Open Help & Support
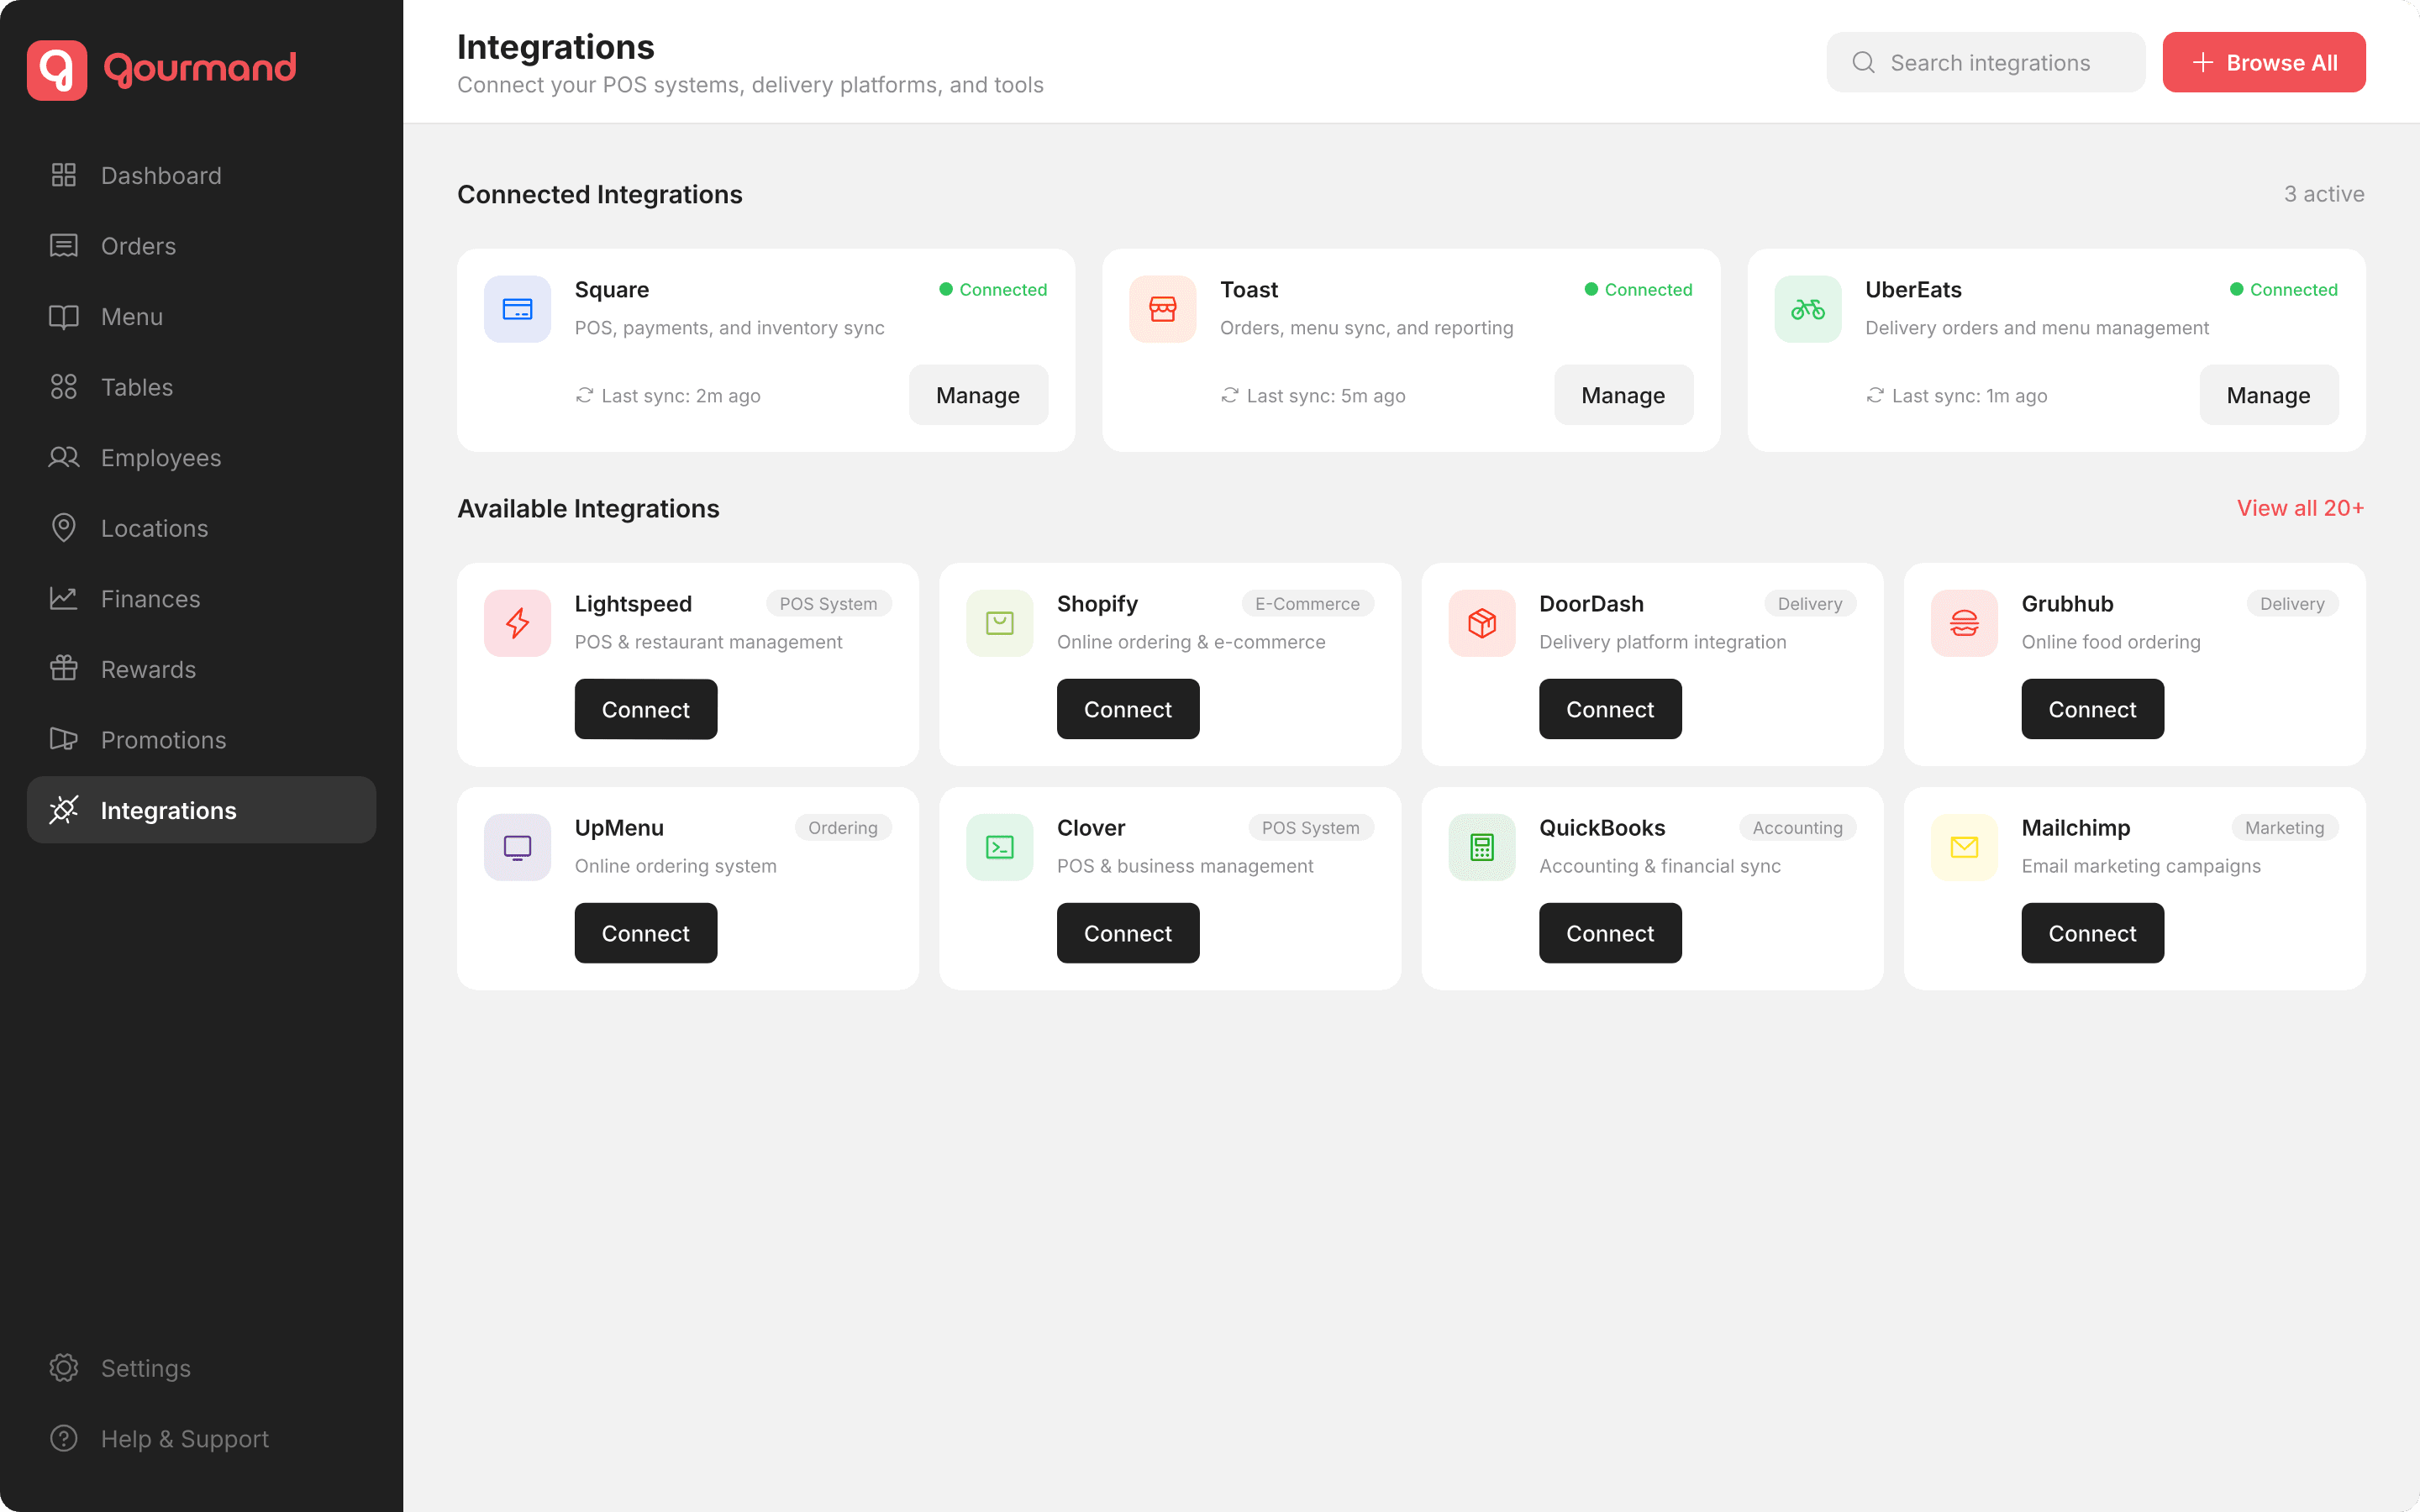This screenshot has height=1512, width=2420. tap(201, 1439)
